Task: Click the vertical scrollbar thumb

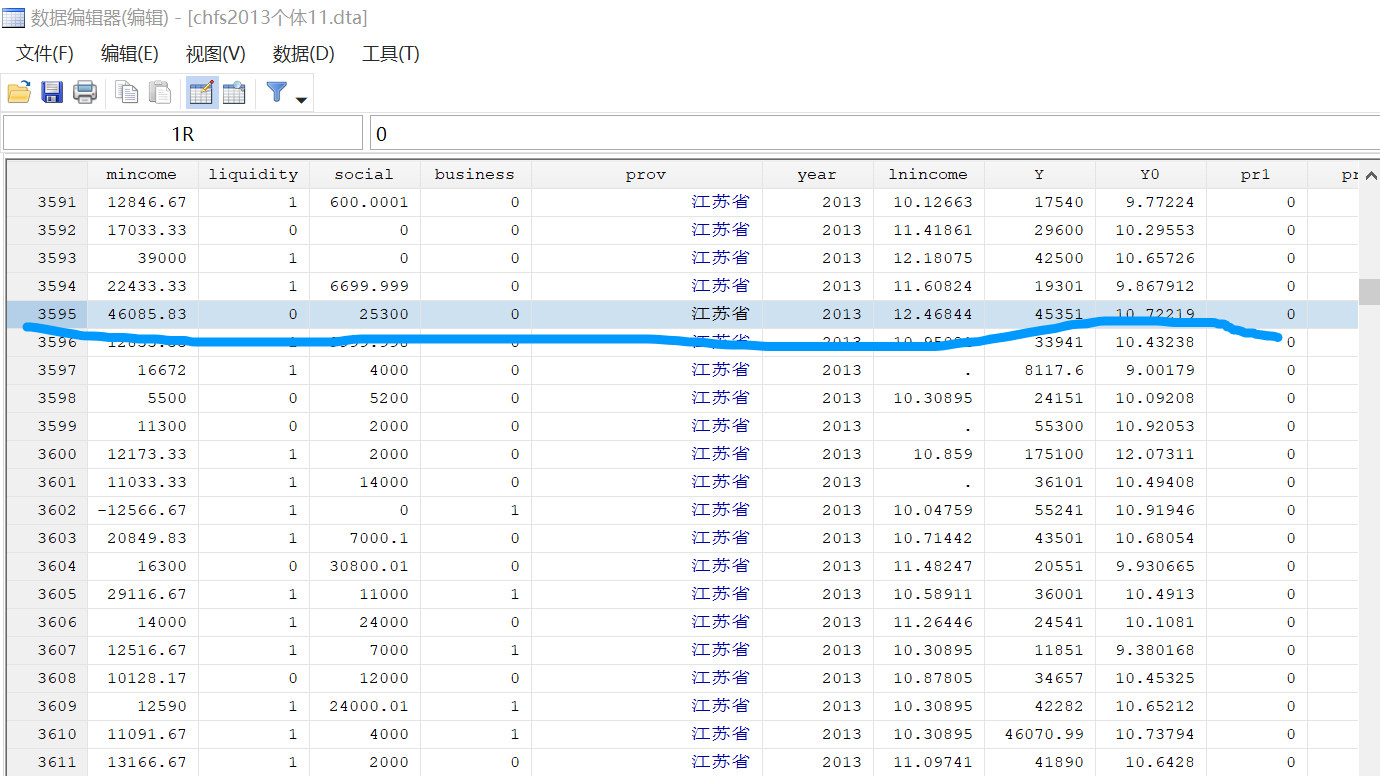Action: 1368,290
